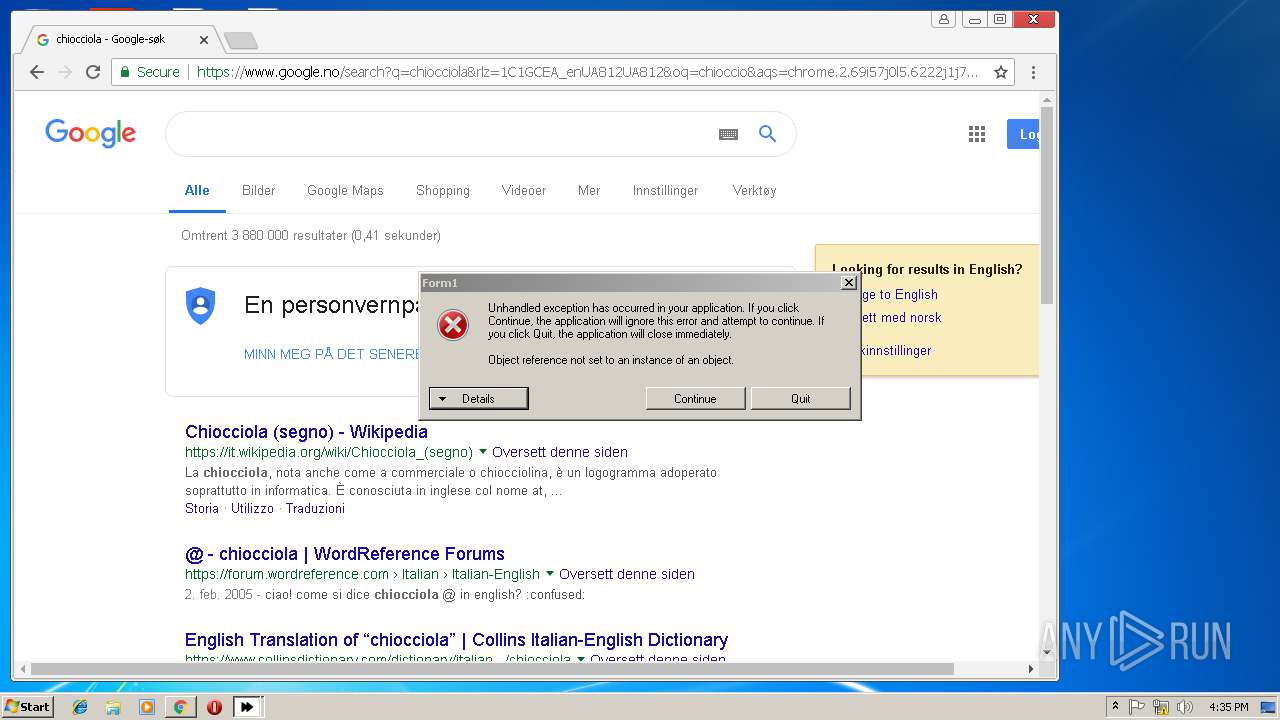Click the scroll right arrow of horizontal scrollbar

[1031, 669]
